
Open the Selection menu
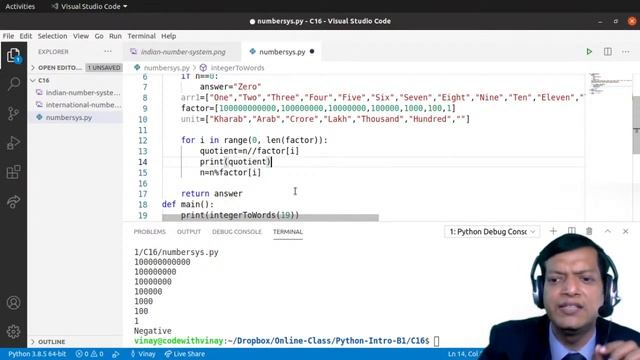pyautogui.click(x=52, y=36)
